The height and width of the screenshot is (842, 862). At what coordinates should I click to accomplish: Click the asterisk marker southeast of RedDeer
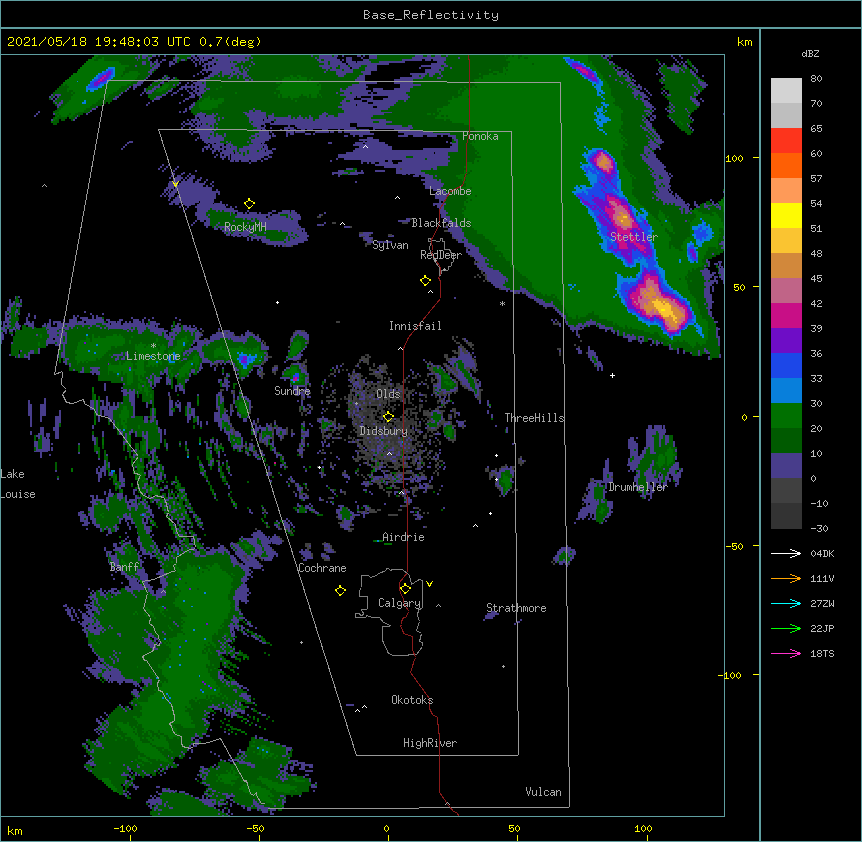point(502,304)
